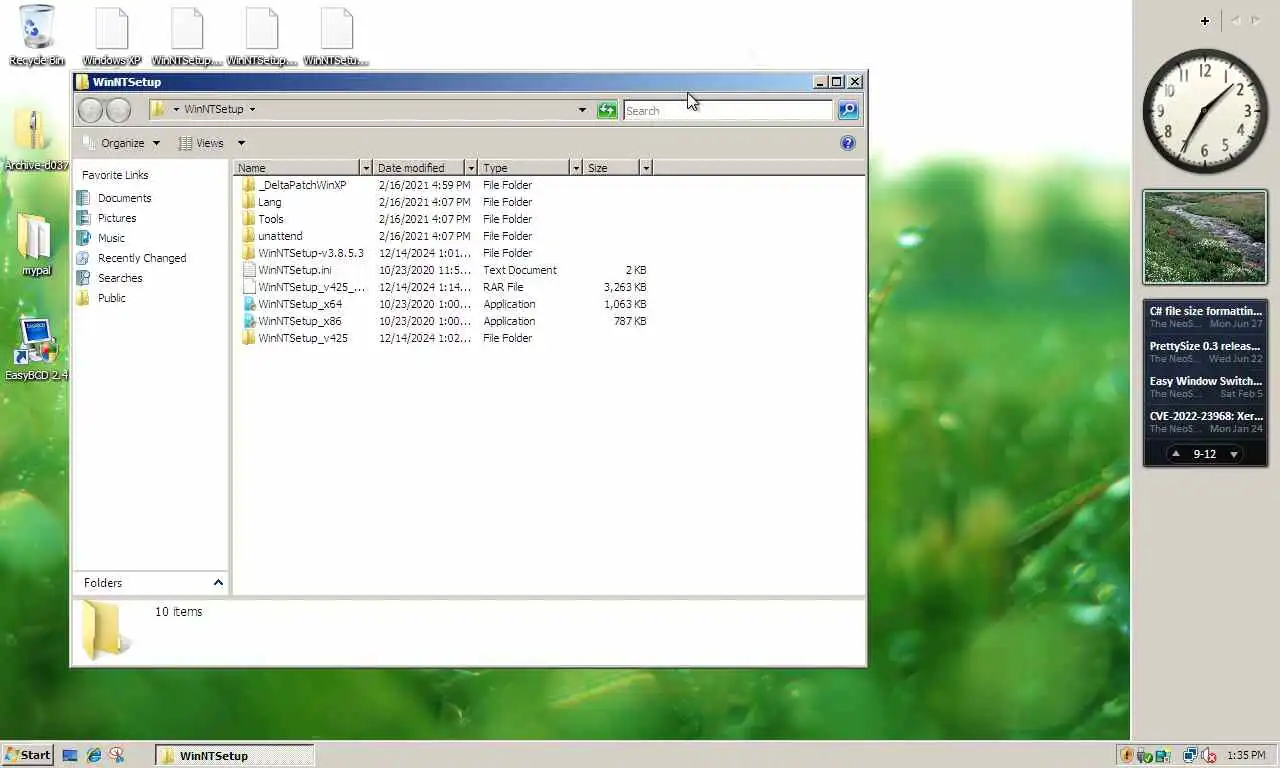The height and width of the screenshot is (768, 1280).
Task: Click the muted volume tray icon
Action: click(x=1207, y=756)
